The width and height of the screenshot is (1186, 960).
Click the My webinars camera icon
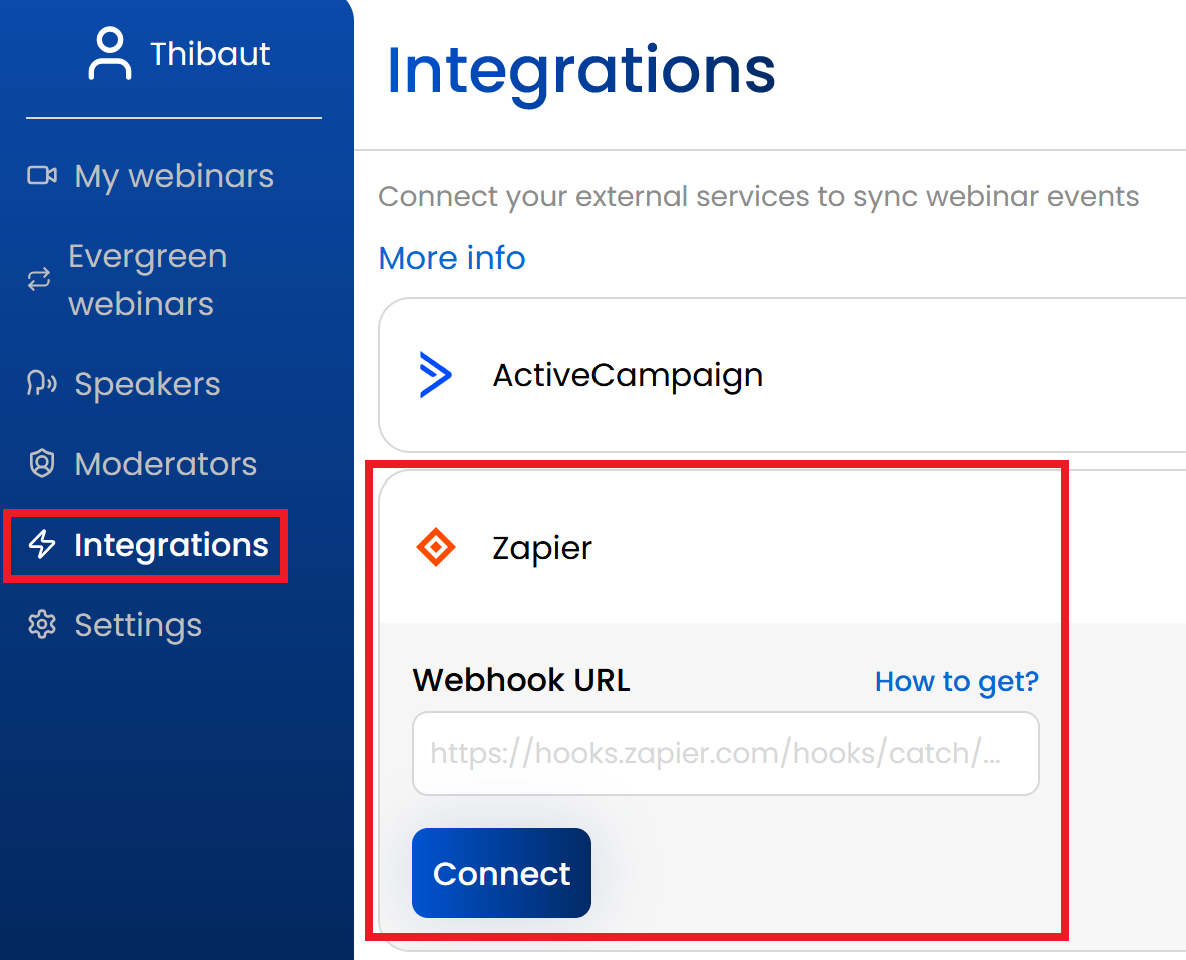42,176
